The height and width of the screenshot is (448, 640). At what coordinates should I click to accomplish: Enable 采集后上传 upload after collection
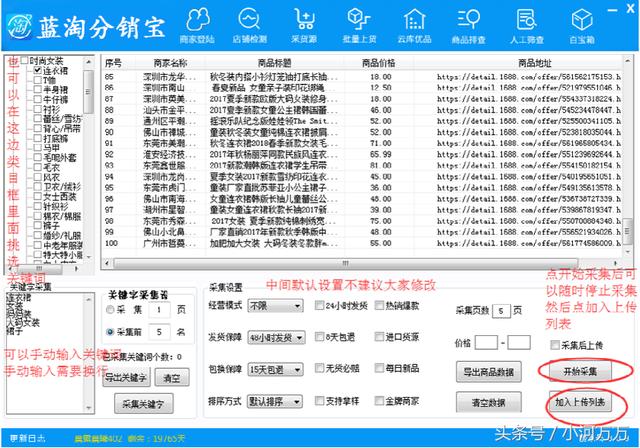[x=554, y=345]
